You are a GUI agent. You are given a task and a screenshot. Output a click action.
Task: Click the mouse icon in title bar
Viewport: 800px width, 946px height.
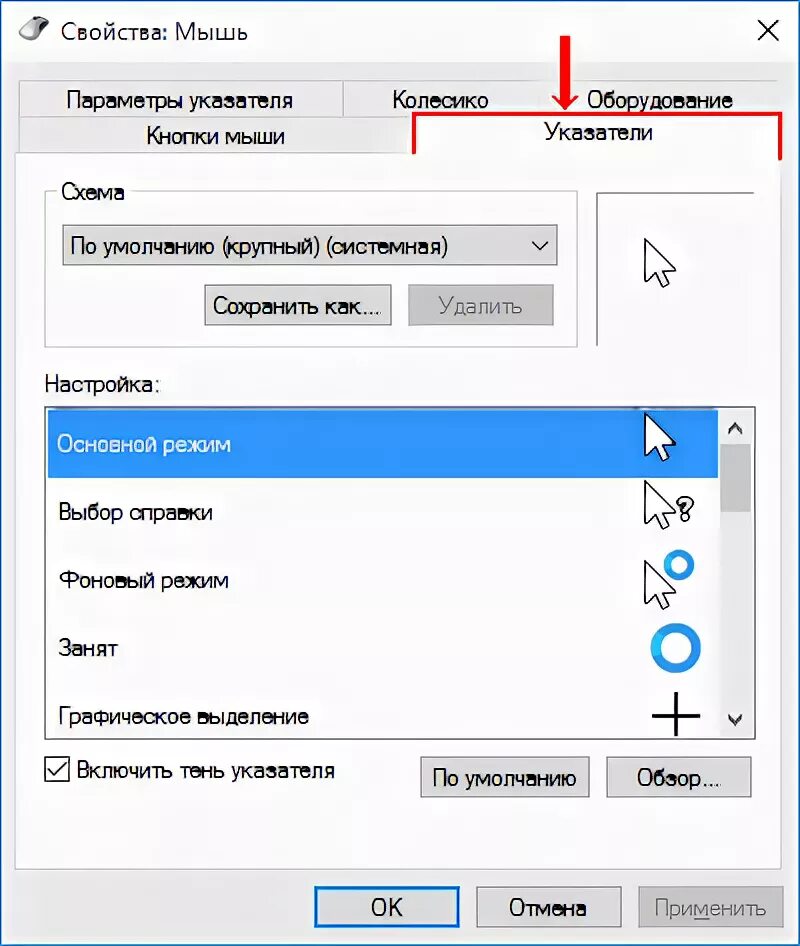point(33,28)
